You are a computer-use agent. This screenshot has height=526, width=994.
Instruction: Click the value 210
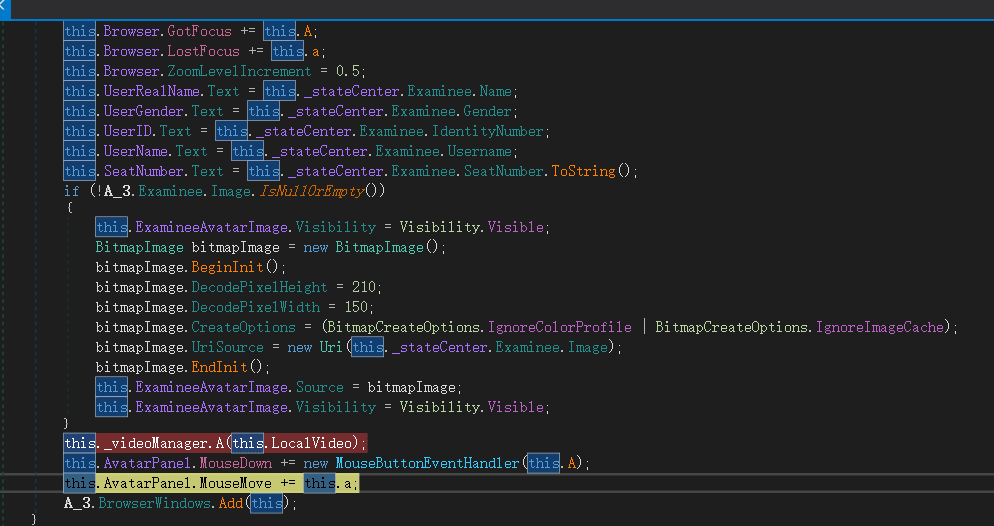click(x=364, y=287)
